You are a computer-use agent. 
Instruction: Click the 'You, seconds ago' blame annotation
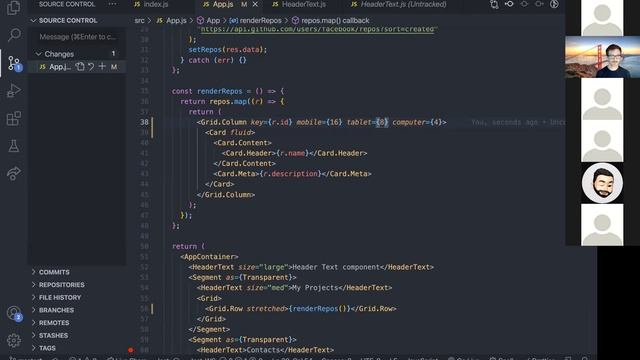[518, 122]
